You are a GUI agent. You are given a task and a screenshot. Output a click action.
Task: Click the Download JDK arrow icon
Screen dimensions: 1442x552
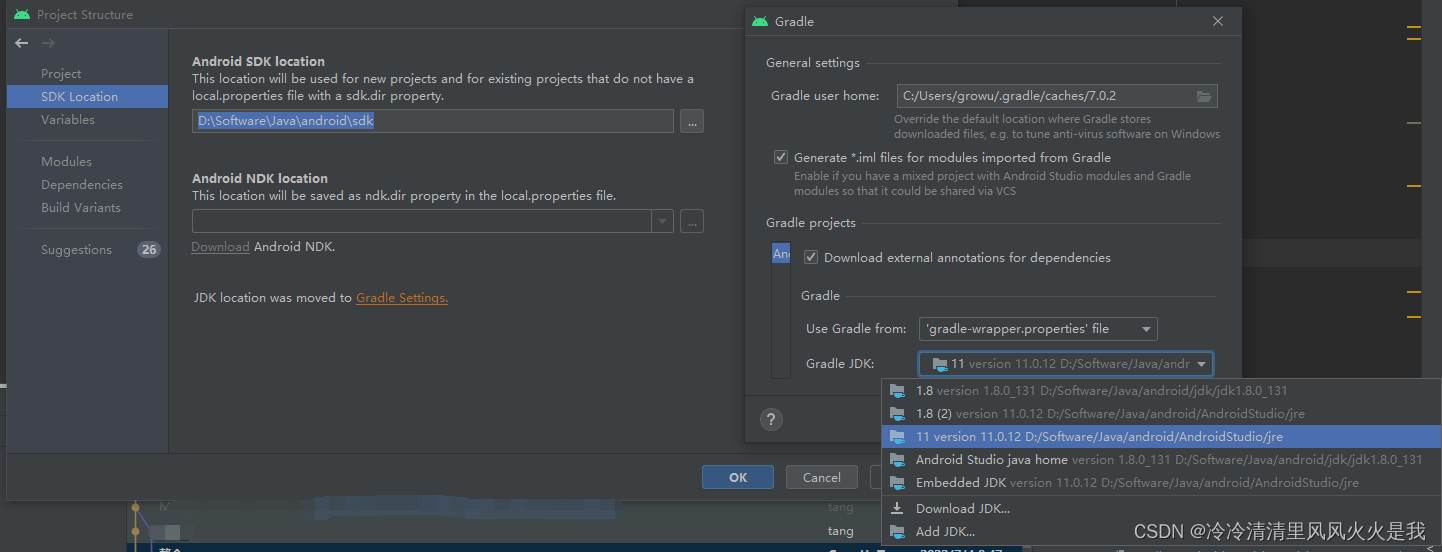coord(897,508)
